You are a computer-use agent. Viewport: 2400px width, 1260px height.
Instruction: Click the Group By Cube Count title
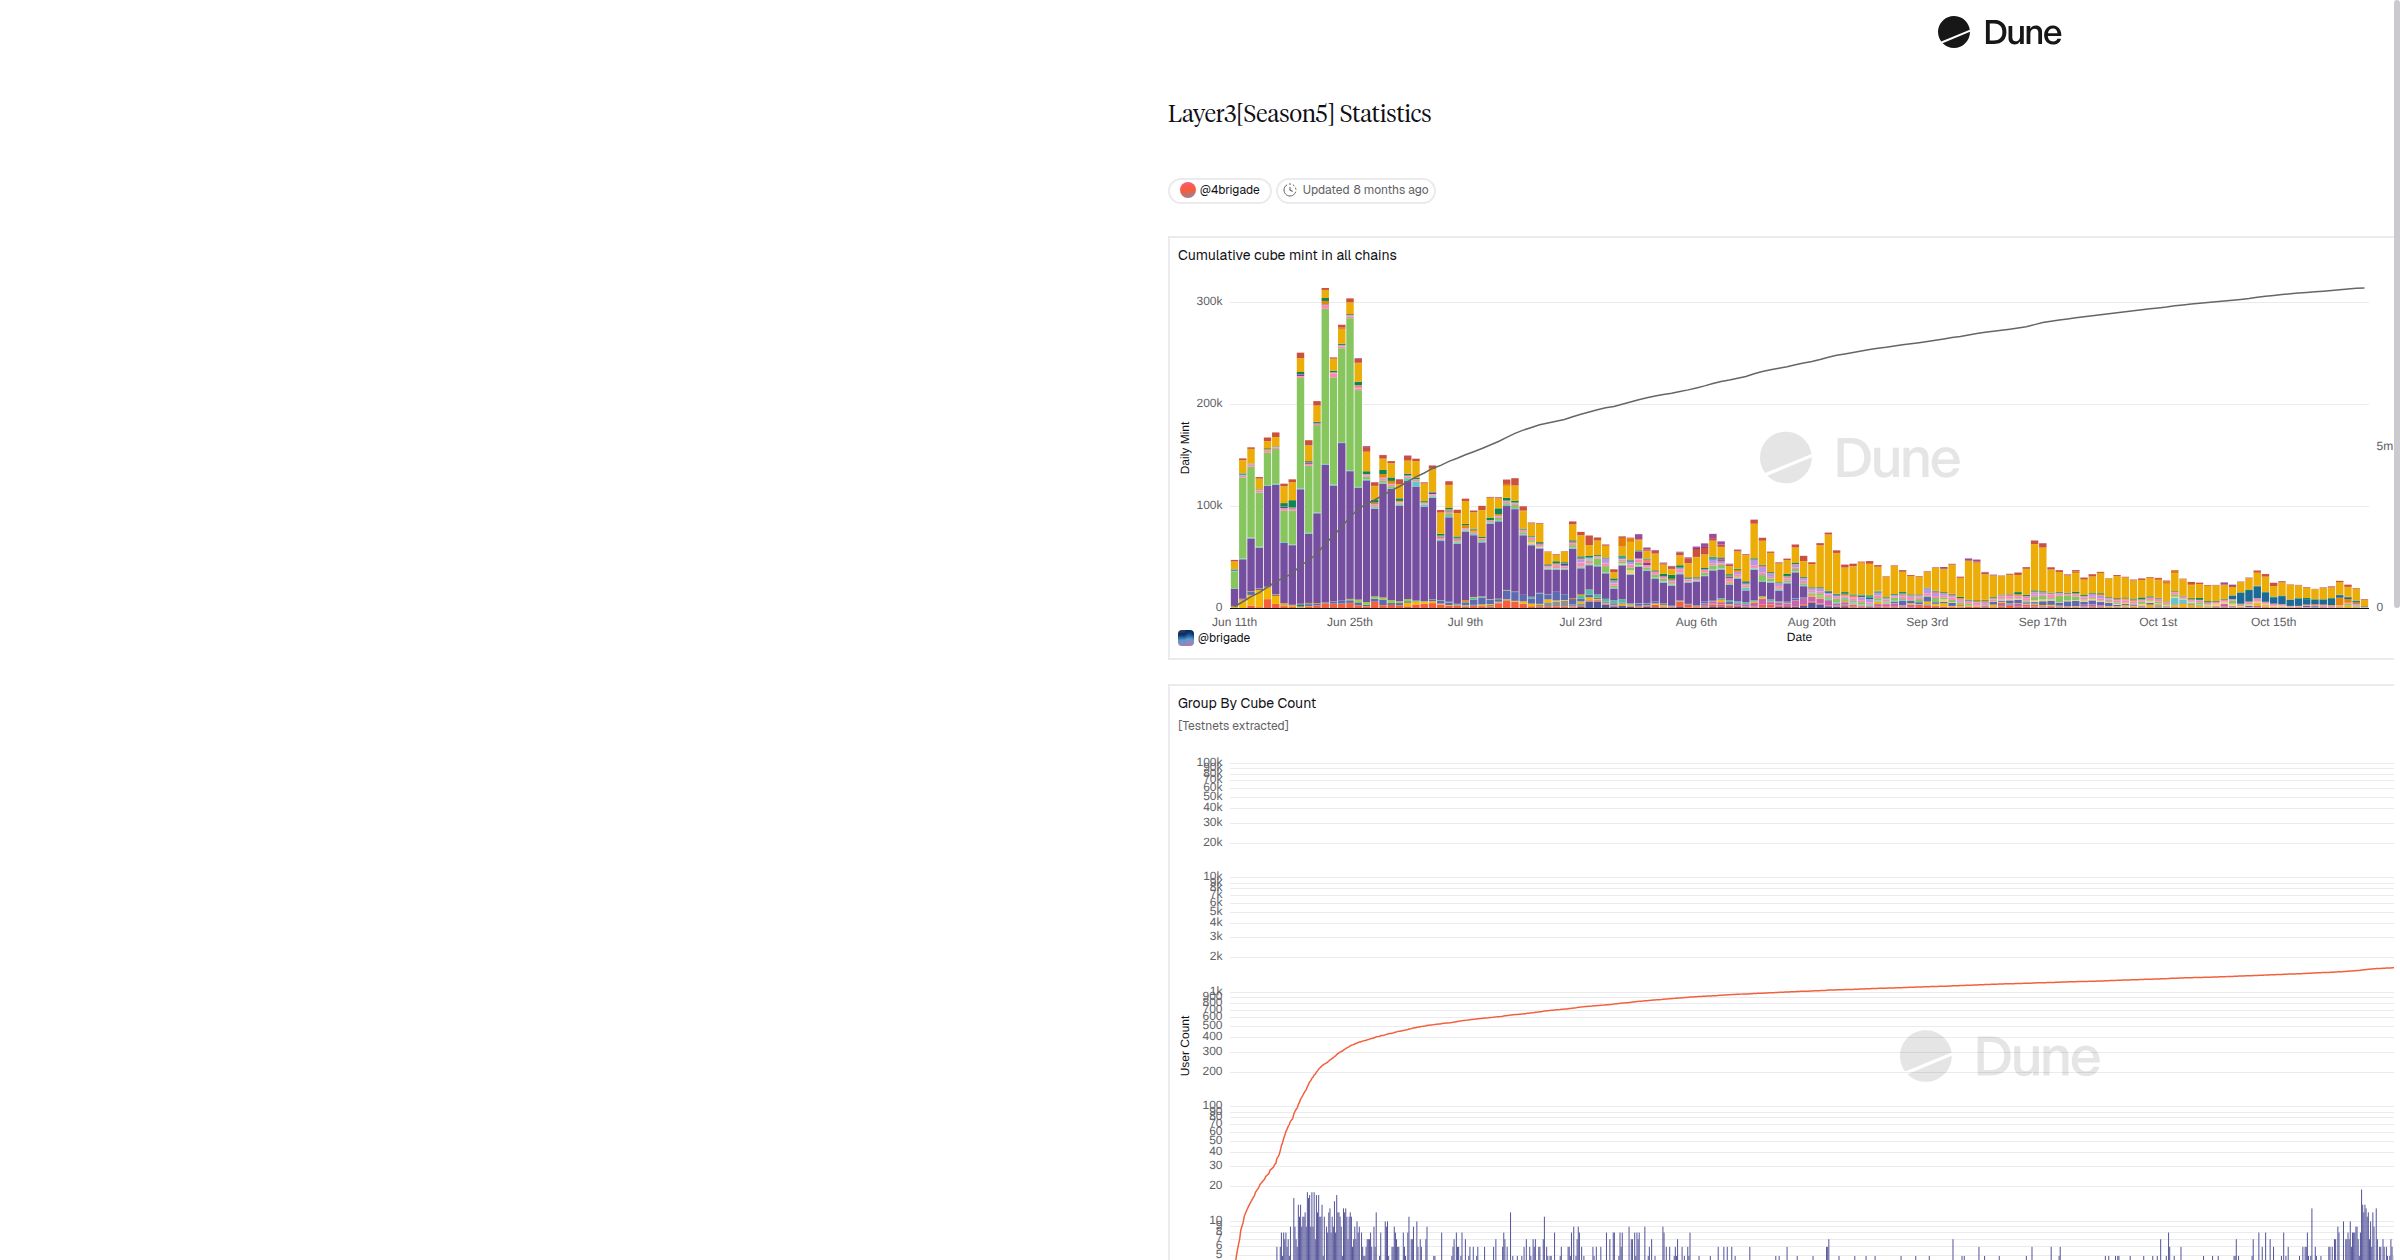tap(1246, 703)
